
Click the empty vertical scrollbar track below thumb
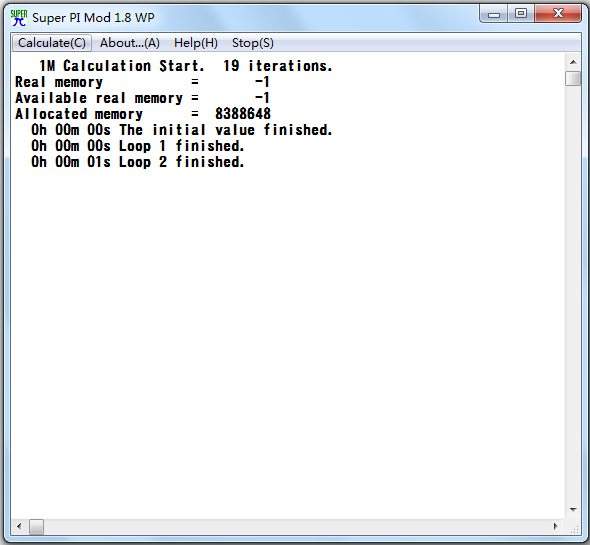click(573, 294)
